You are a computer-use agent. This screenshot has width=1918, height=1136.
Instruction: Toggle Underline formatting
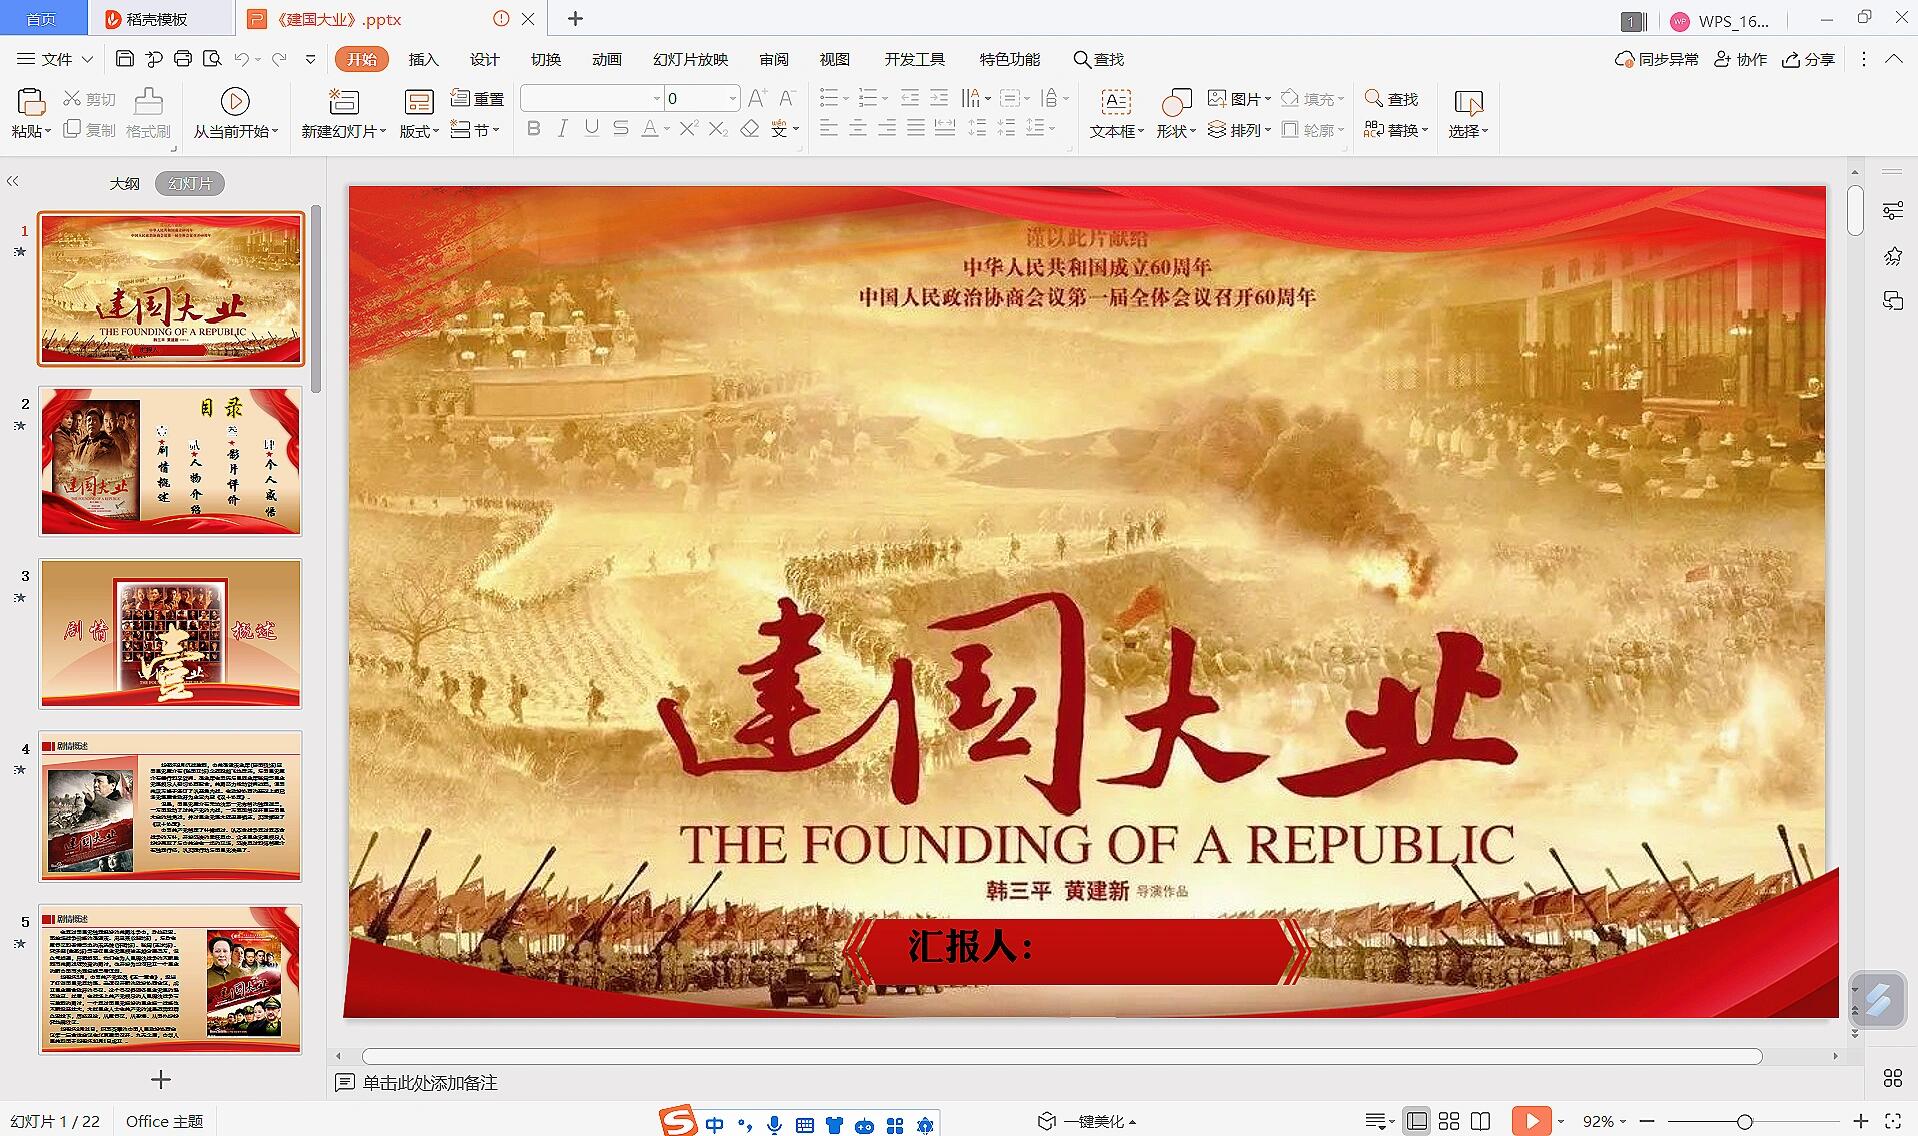click(592, 129)
